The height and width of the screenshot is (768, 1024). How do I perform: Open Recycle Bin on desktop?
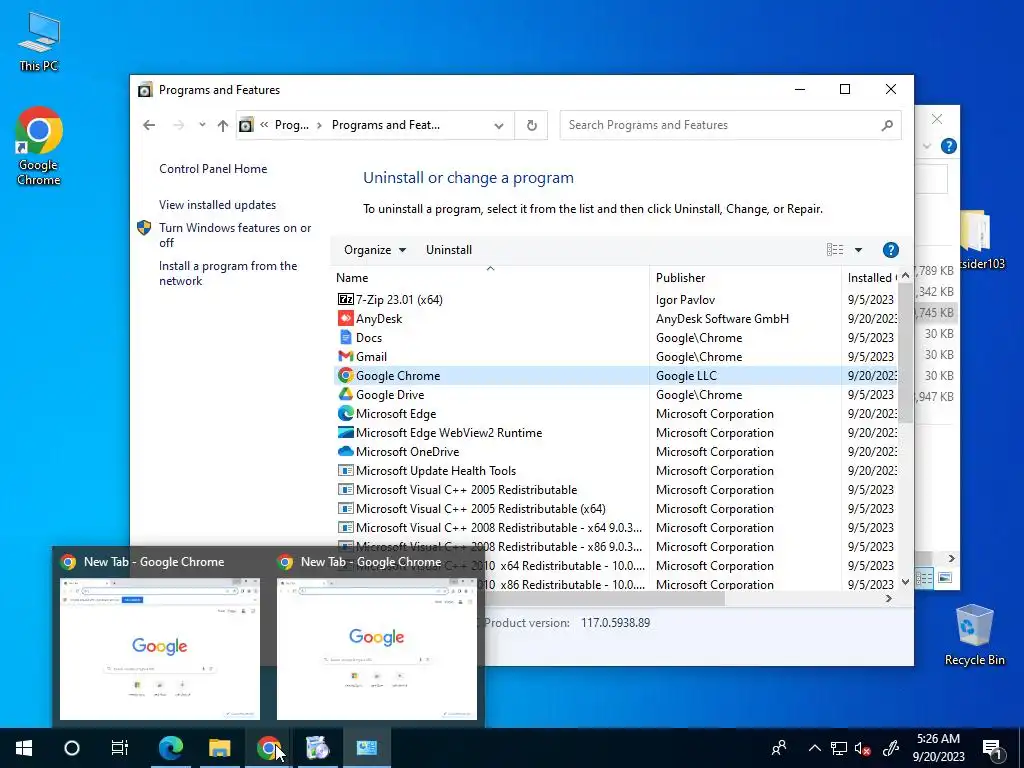(974, 635)
